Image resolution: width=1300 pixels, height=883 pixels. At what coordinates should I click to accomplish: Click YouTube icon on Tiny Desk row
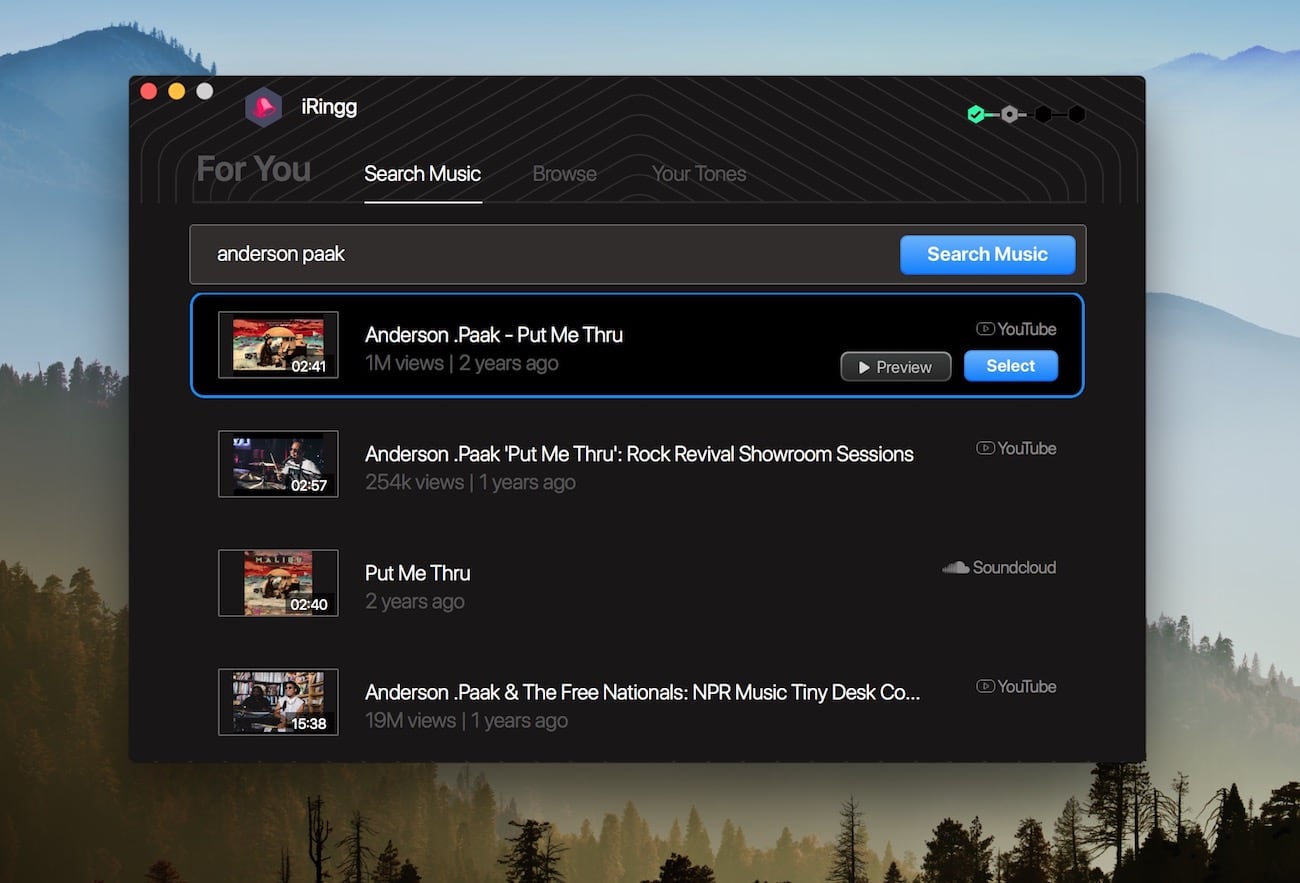[x=985, y=686]
